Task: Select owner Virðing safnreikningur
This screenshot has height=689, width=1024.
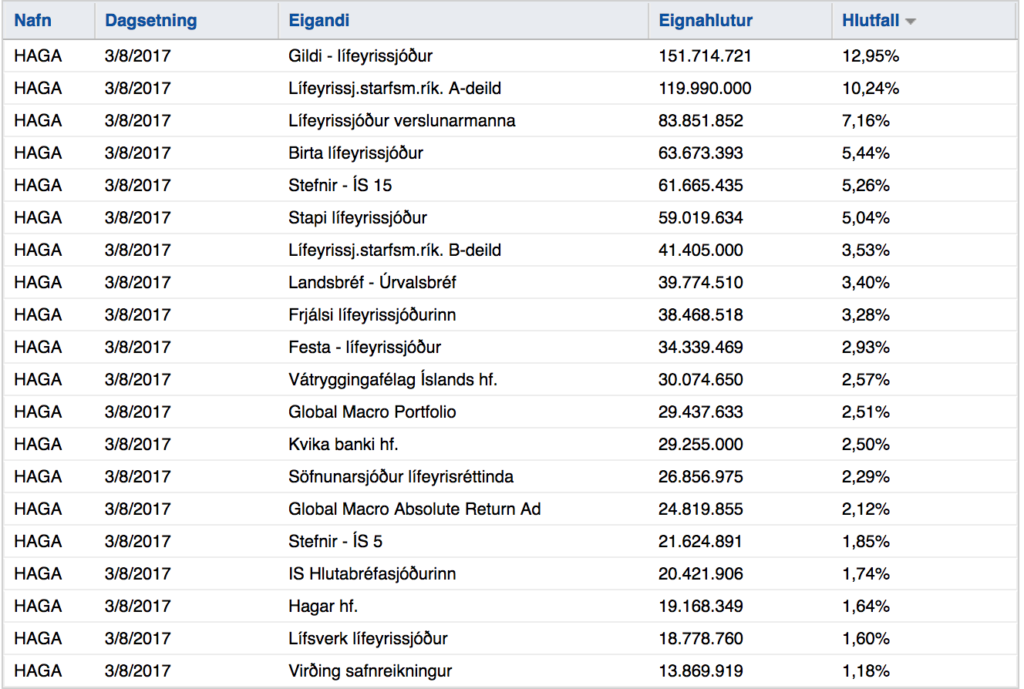Action: (x=370, y=671)
